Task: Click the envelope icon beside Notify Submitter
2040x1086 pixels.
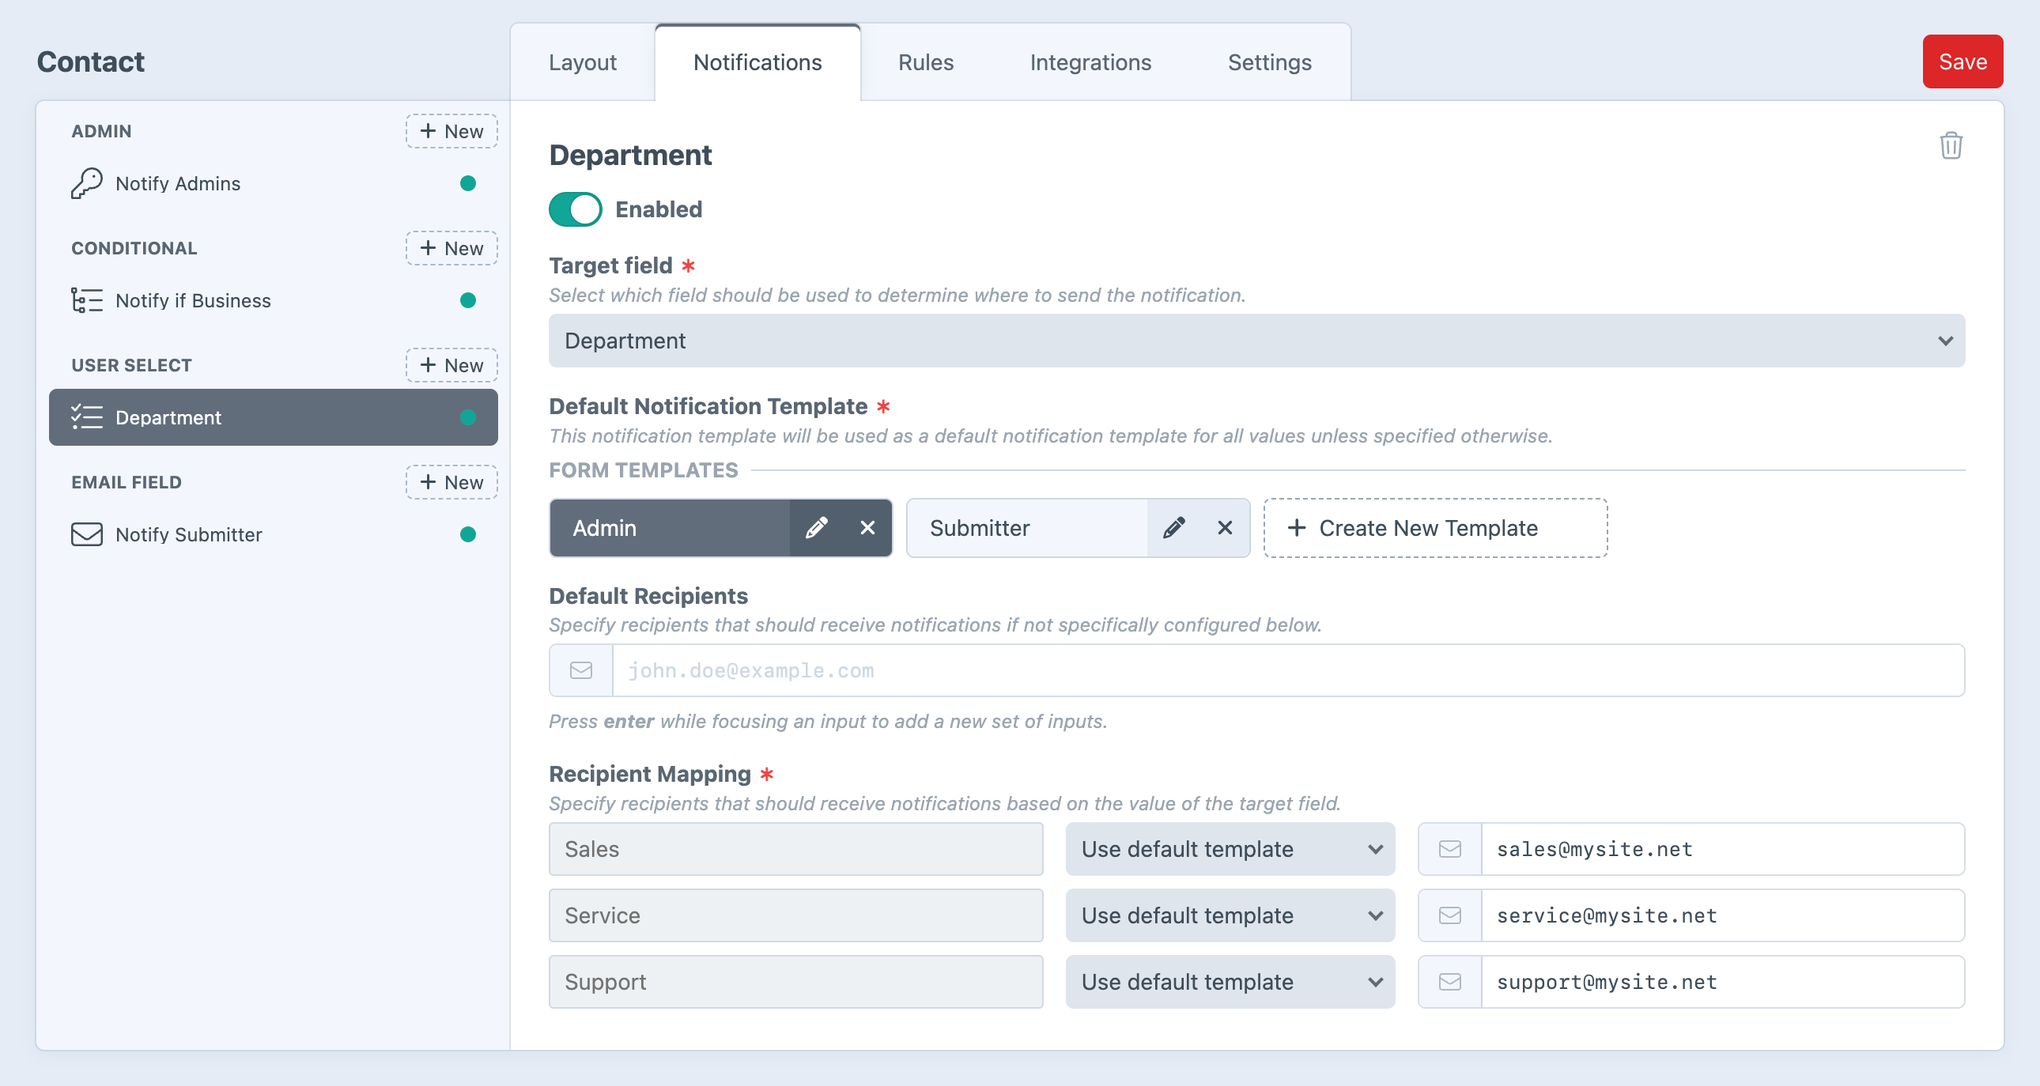Action: 86,534
